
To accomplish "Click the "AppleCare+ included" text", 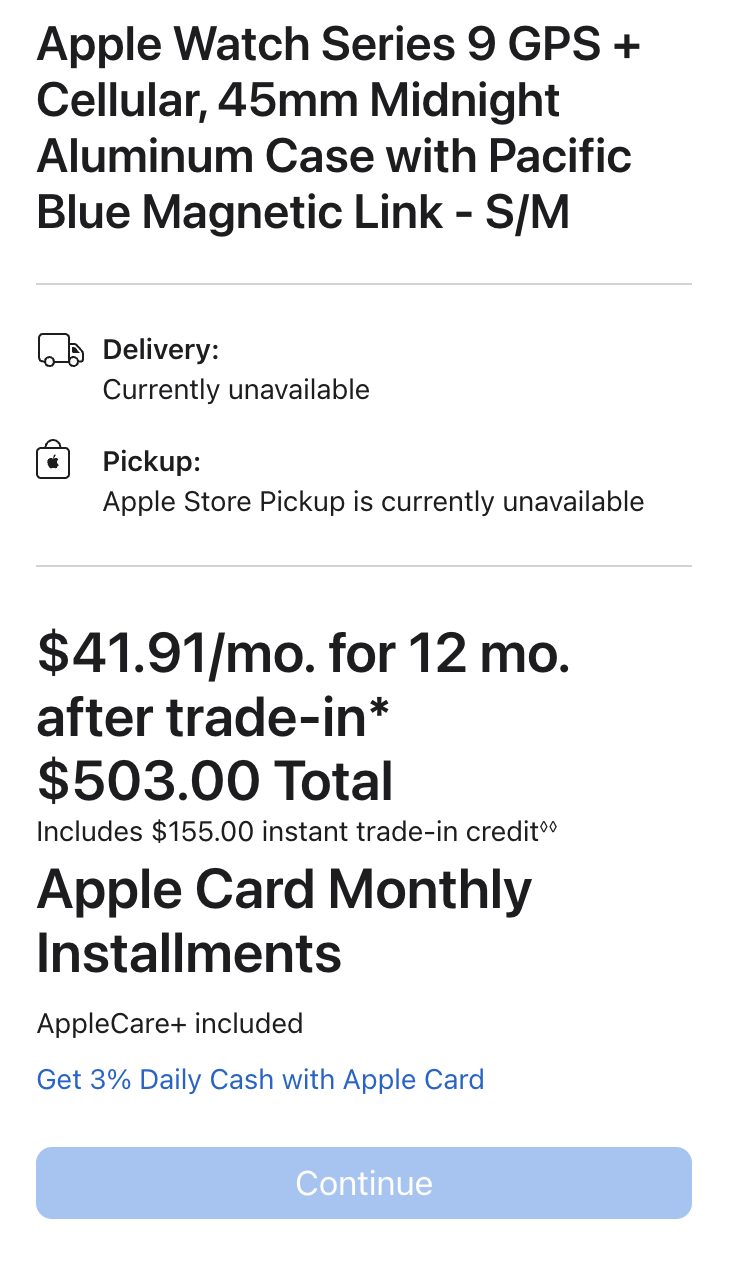I will [x=170, y=1024].
